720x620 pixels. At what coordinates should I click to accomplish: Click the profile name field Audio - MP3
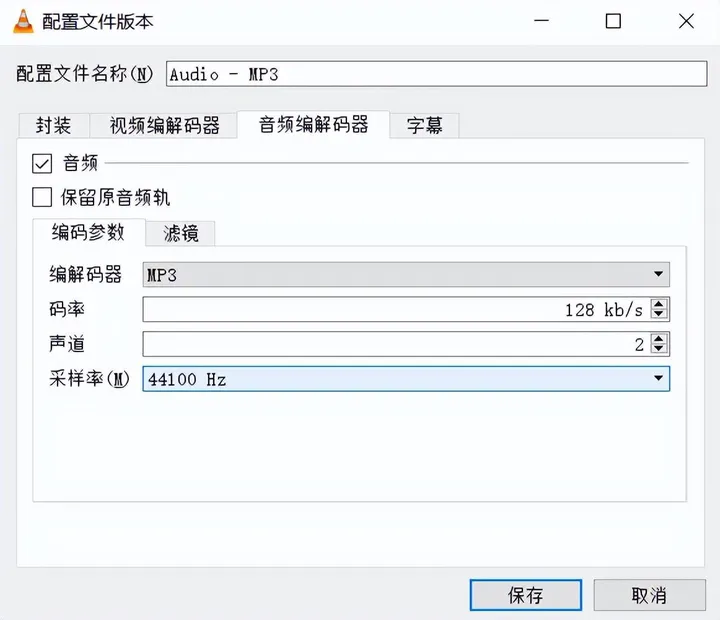(x=436, y=74)
